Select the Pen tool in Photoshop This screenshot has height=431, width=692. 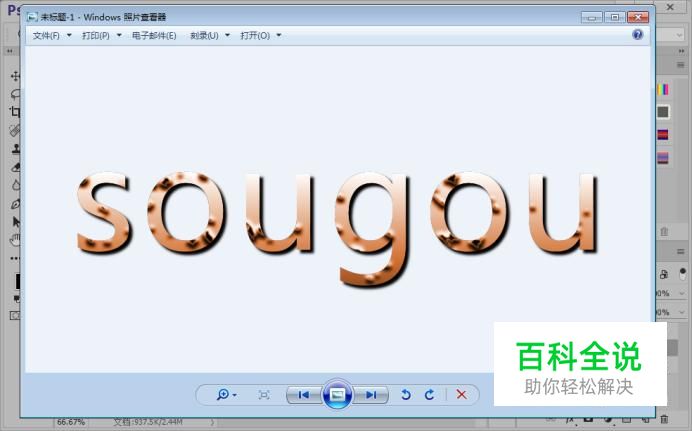[x=16, y=203]
